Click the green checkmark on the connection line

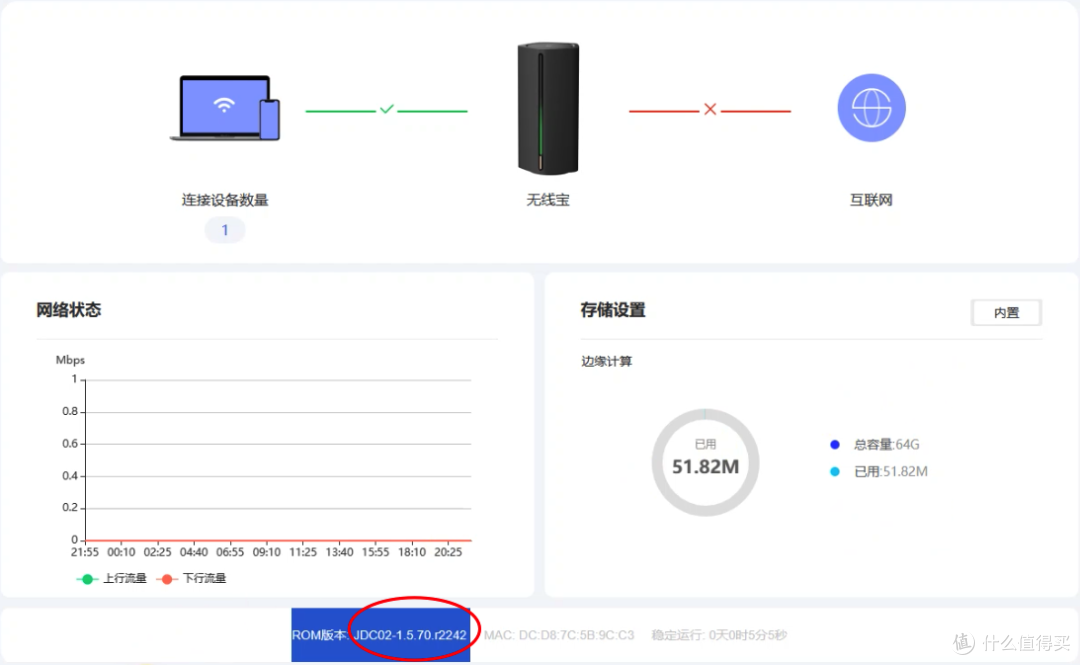[387, 110]
